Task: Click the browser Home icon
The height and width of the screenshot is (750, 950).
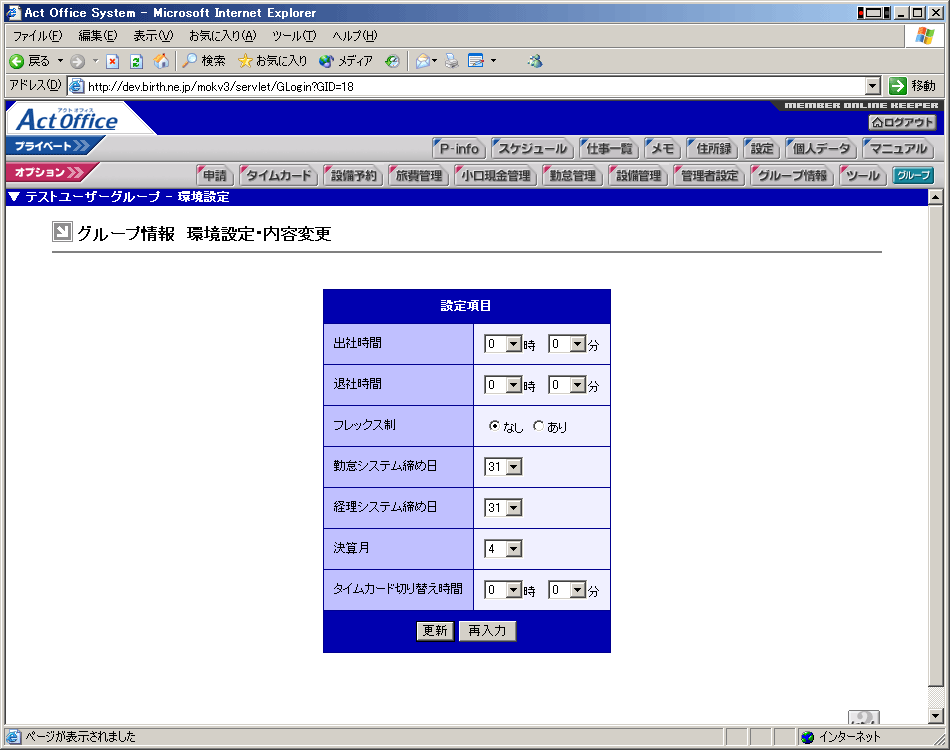Action: point(161,61)
